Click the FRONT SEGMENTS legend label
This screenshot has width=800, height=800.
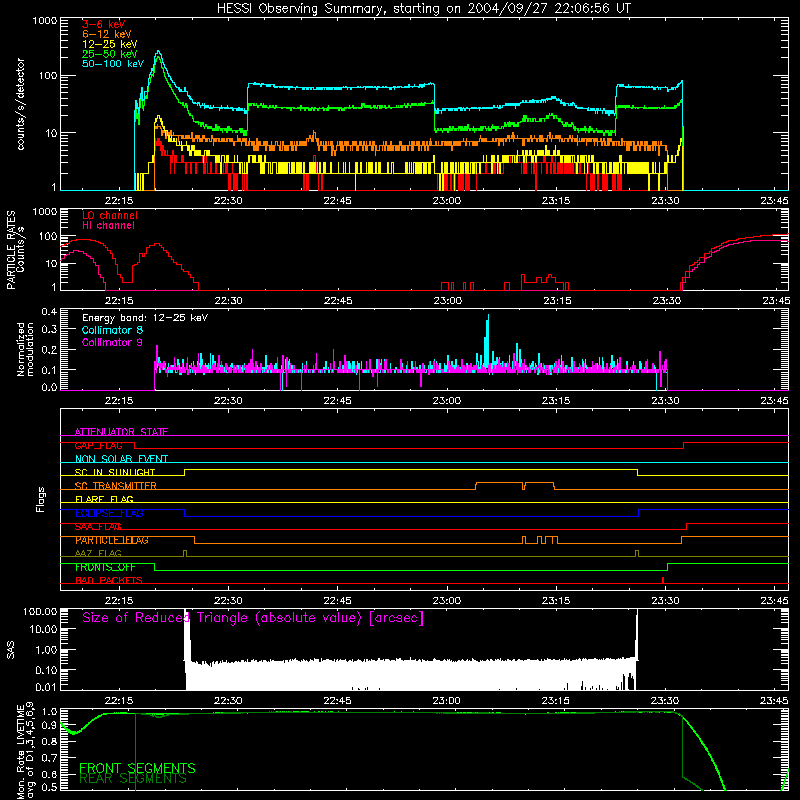pyautogui.click(x=137, y=768)
